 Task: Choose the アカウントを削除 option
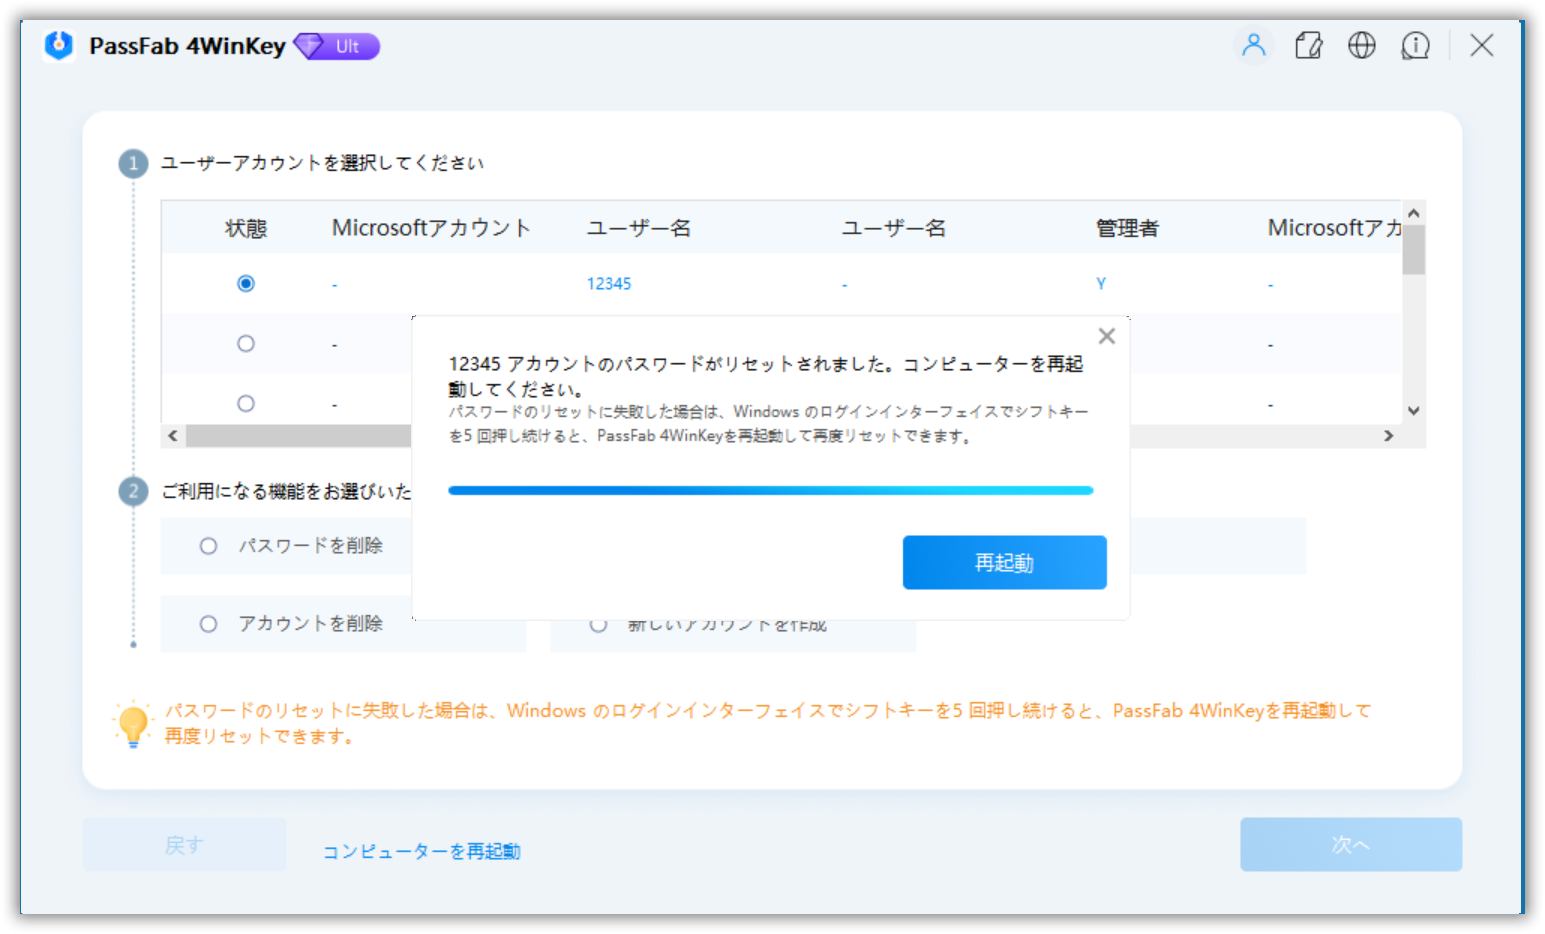point(208,623)
